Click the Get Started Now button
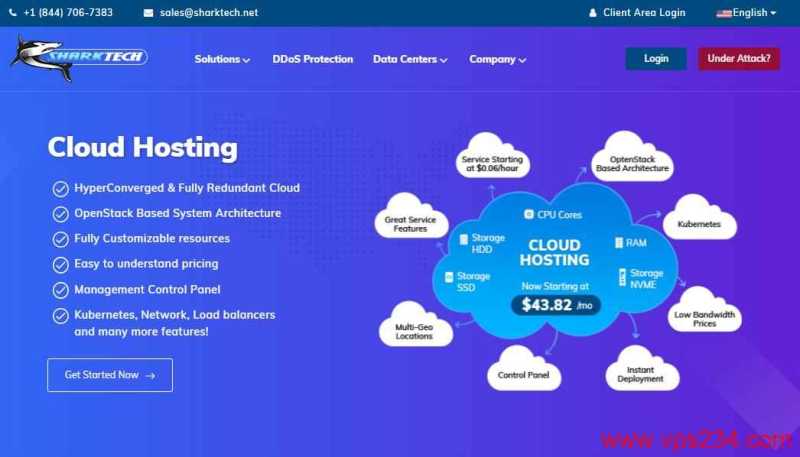800x457 pixels. click(110, 375)
